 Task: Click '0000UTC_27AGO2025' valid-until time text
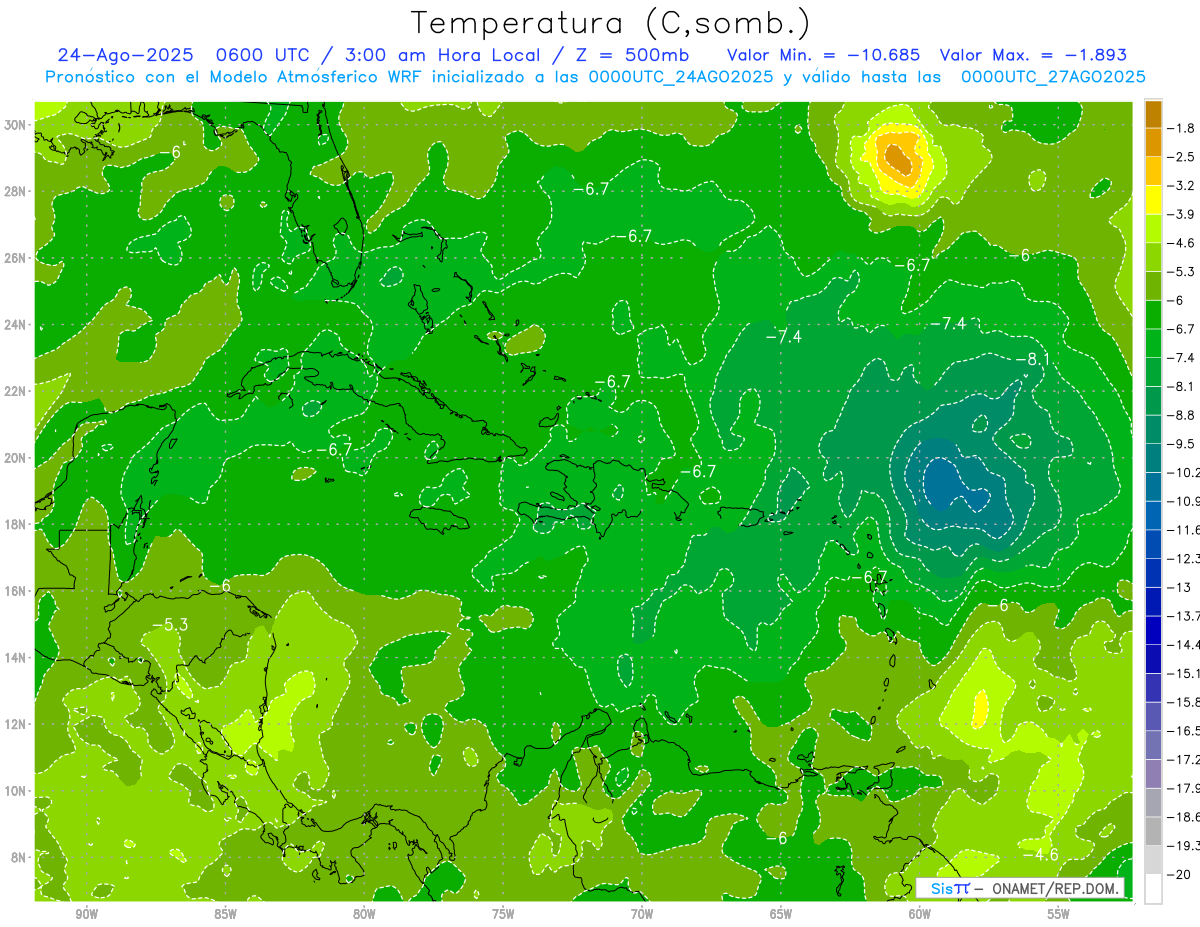coord(1052,77)
